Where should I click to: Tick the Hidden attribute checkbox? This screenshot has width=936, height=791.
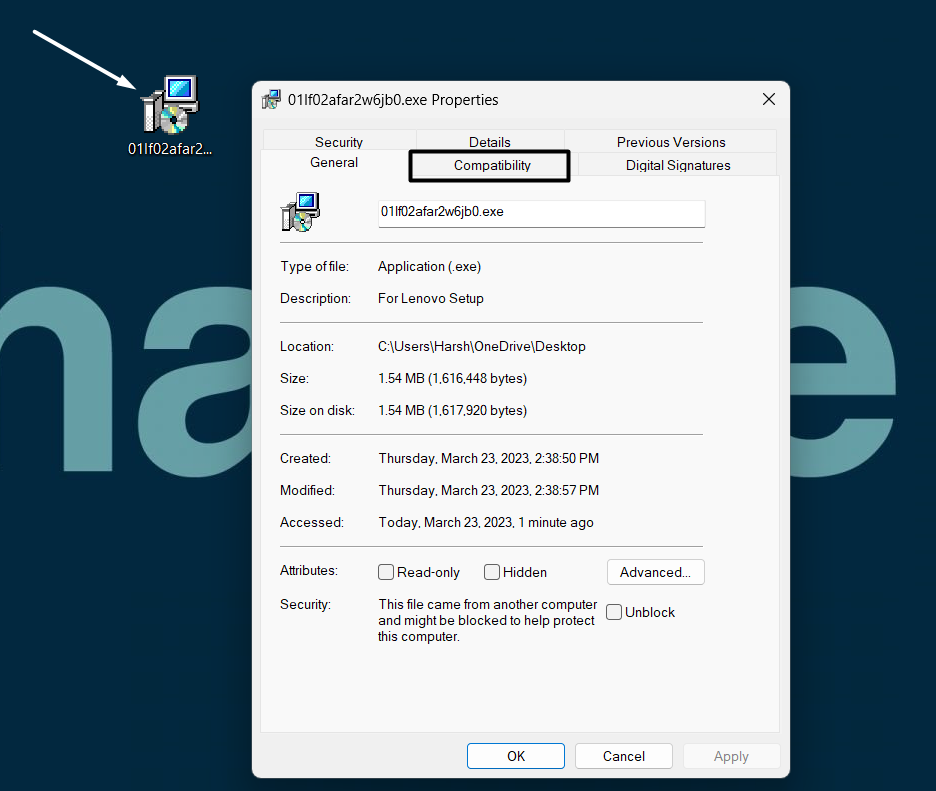(492, 572)
